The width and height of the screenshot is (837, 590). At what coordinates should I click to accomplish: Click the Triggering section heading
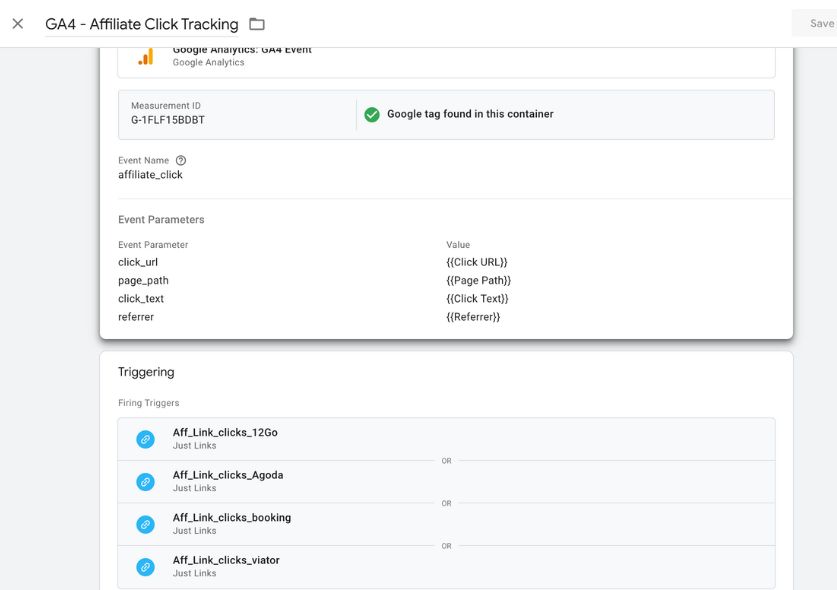(x=146, y=372)
